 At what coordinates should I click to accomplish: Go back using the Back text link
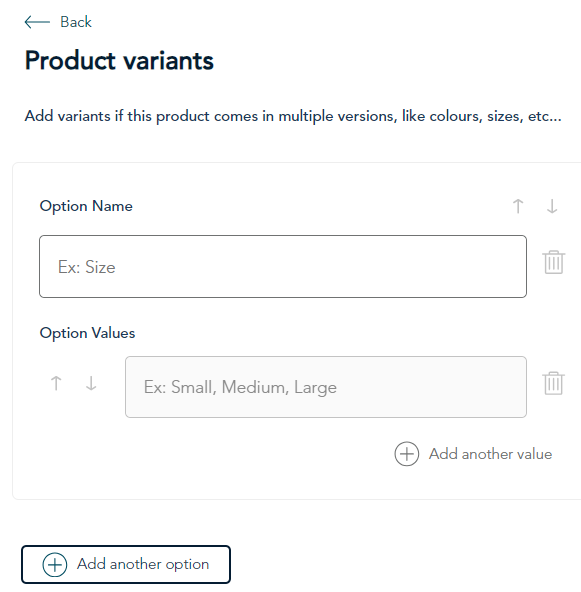[x=76, y=22]
